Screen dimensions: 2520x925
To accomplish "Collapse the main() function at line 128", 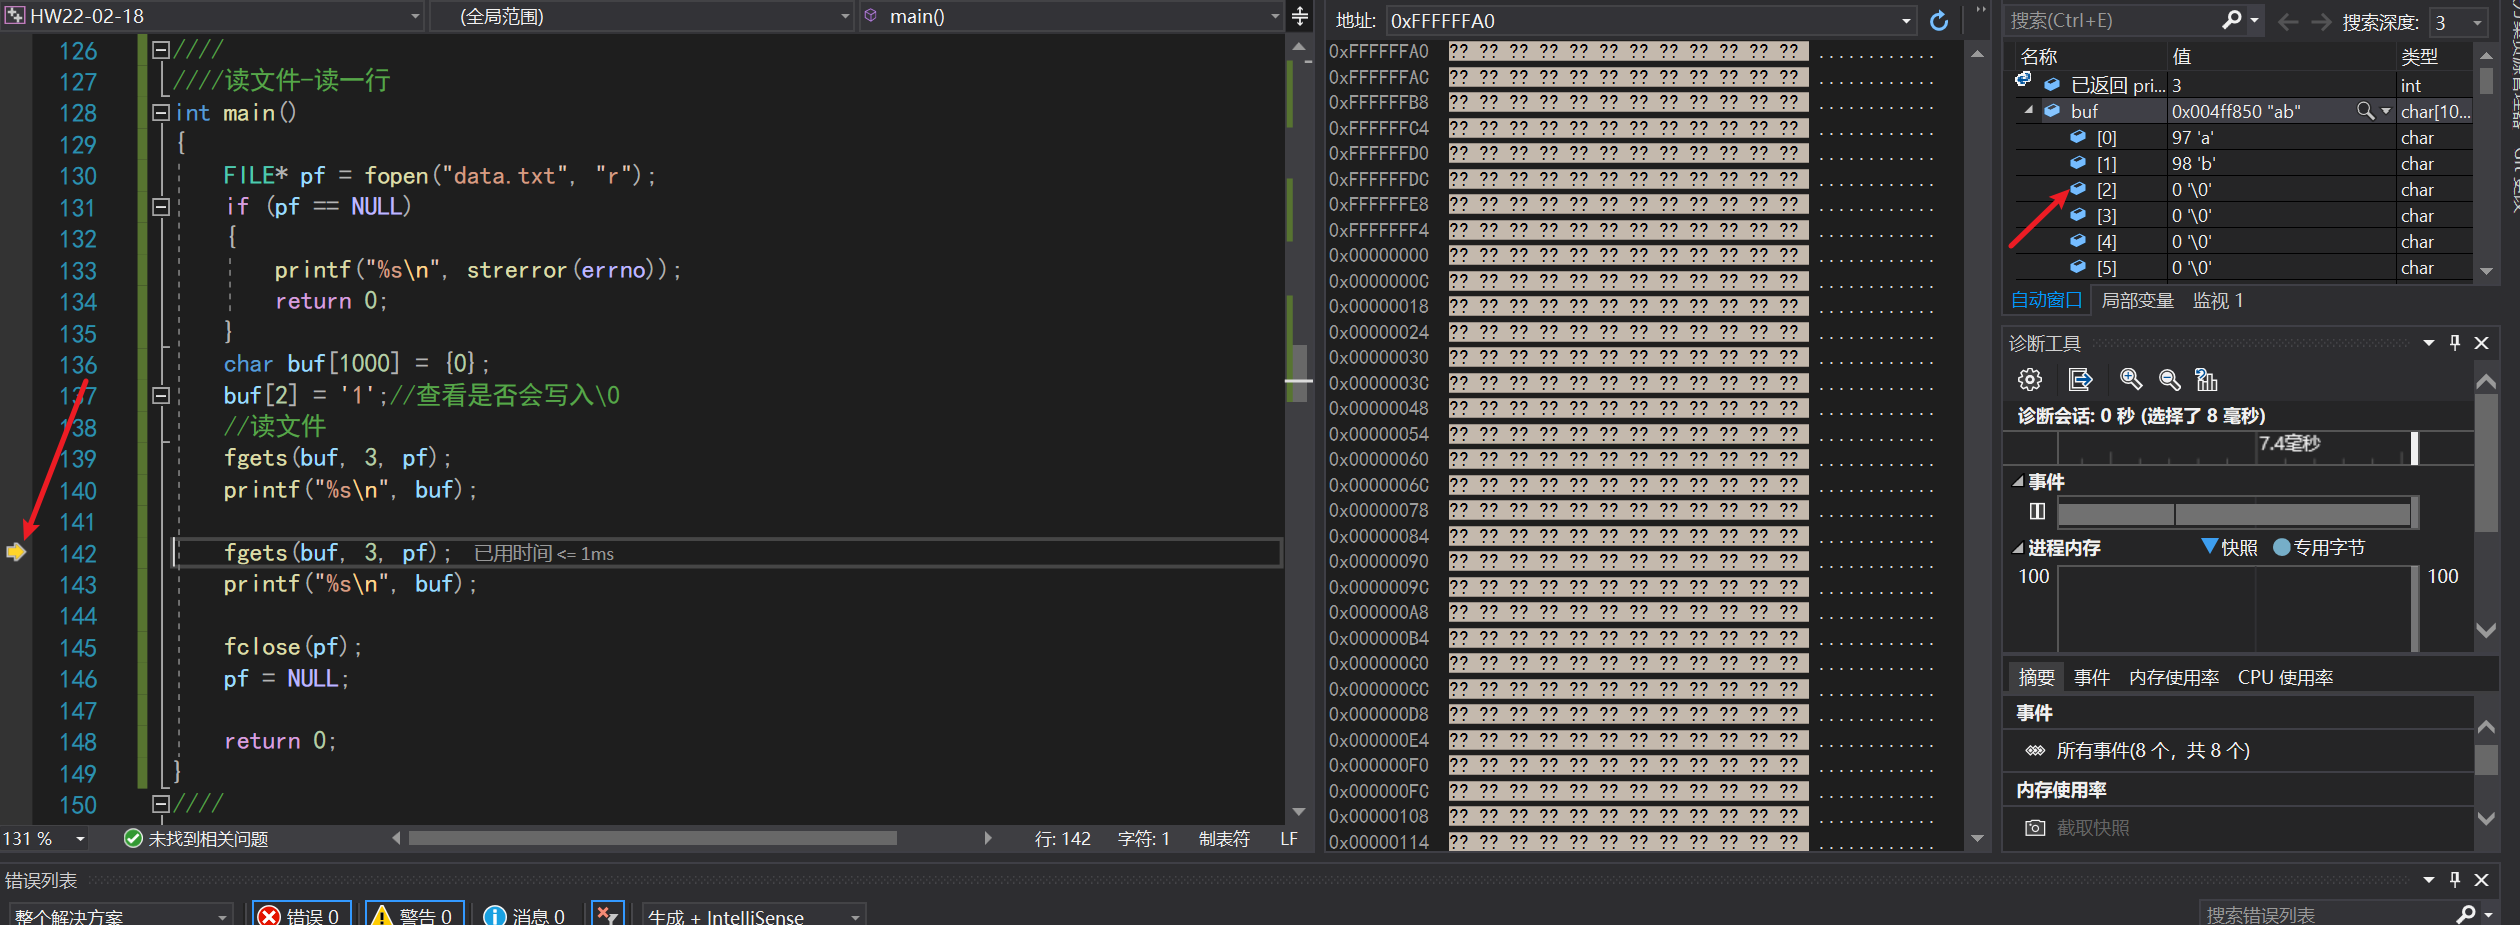I will tap(160, 113).
